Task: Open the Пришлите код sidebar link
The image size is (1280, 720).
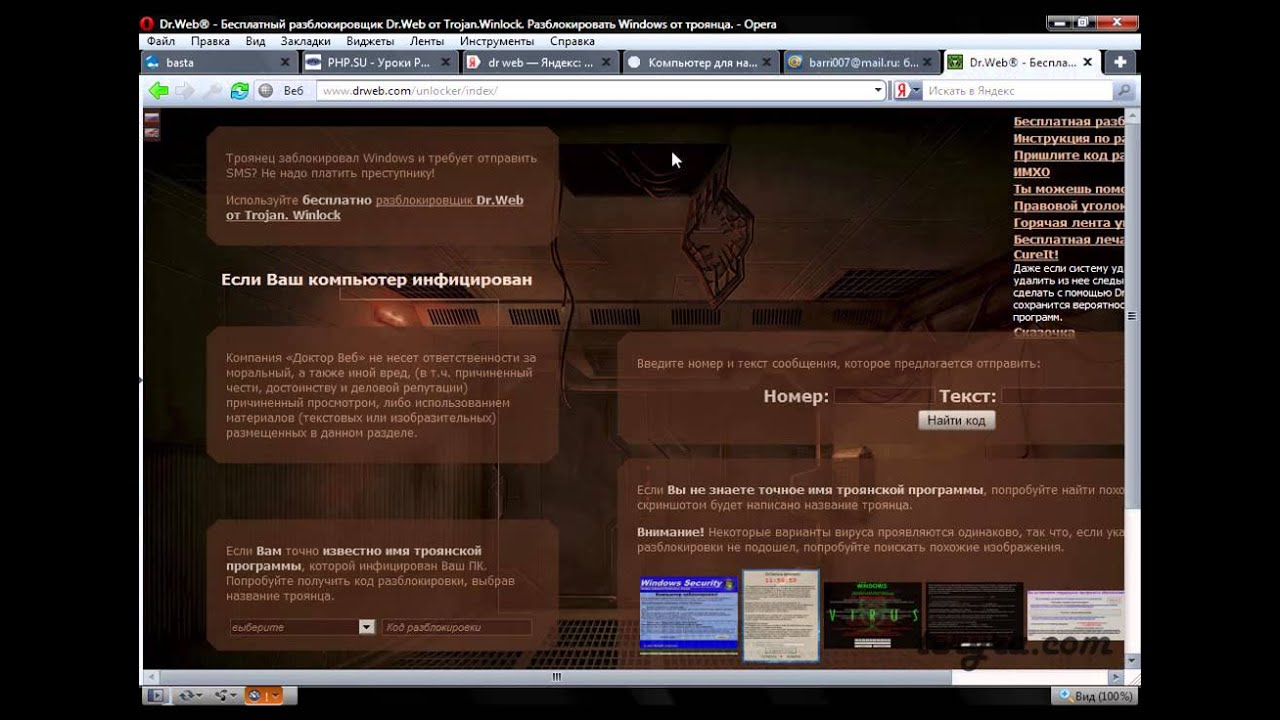Action: pos(1069,155)
